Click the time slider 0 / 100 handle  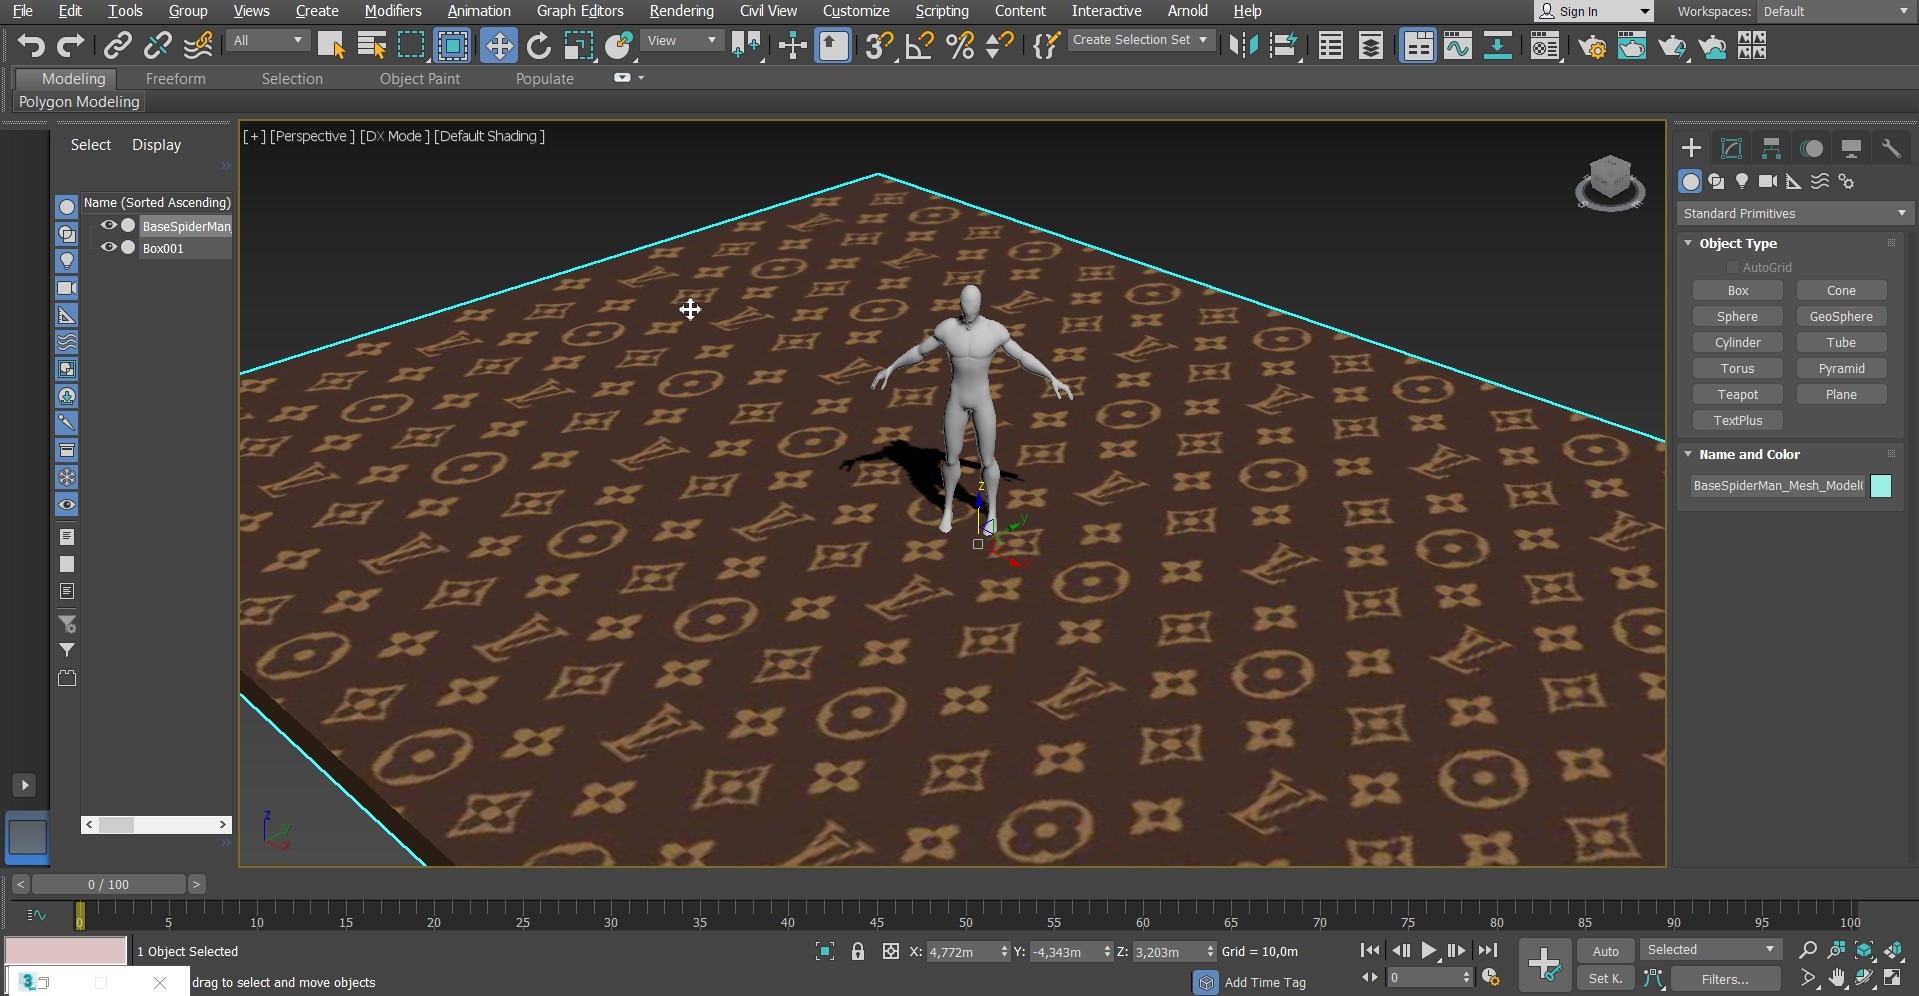click(x=108, y=884)
